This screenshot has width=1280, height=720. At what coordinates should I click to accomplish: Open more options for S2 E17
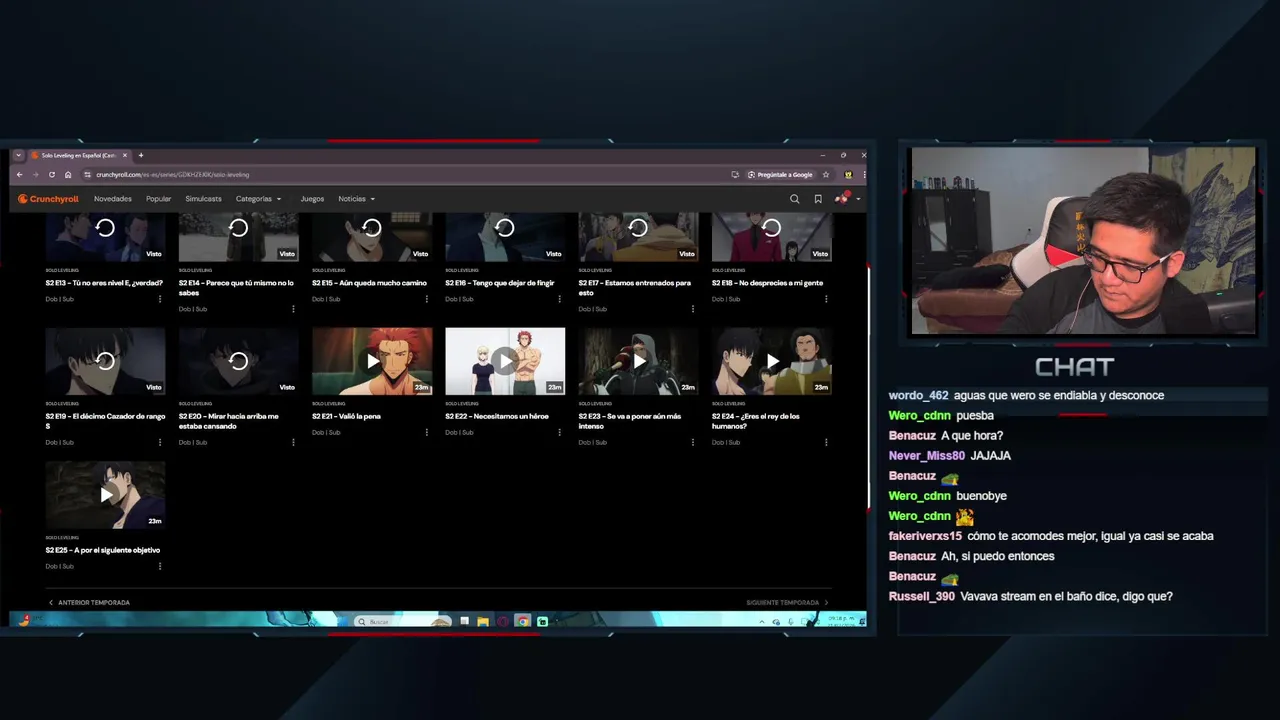693,309
